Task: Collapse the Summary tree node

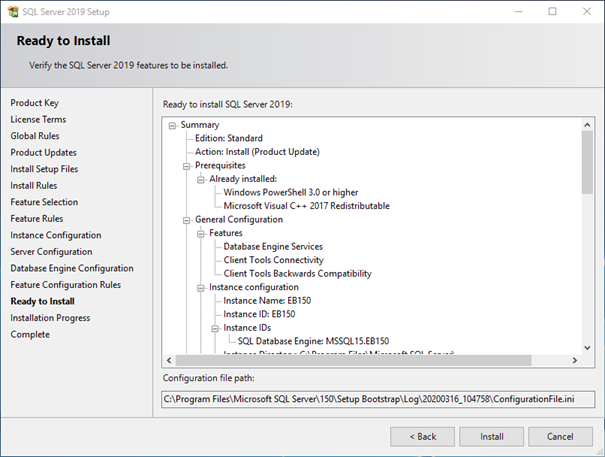Action: tap(172, 125)
